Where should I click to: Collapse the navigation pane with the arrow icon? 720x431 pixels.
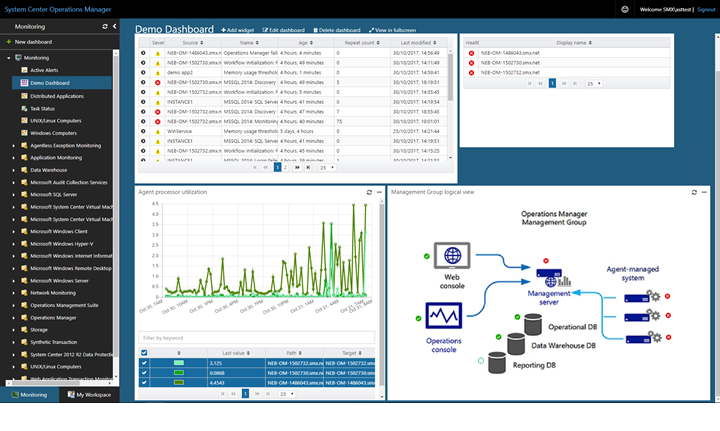tap(114, 27)
